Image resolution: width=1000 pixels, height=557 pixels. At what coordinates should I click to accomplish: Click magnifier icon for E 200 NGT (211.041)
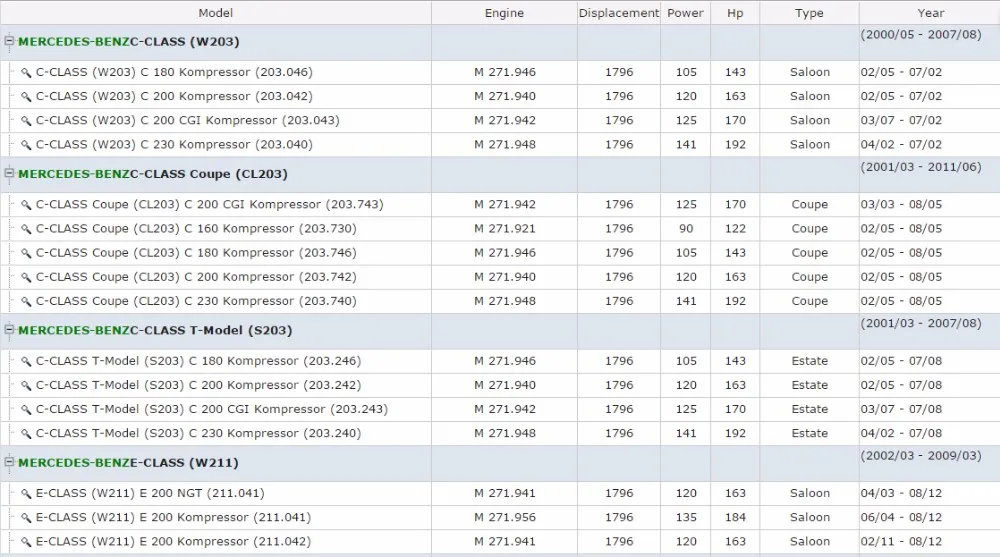tap(26, 494)
